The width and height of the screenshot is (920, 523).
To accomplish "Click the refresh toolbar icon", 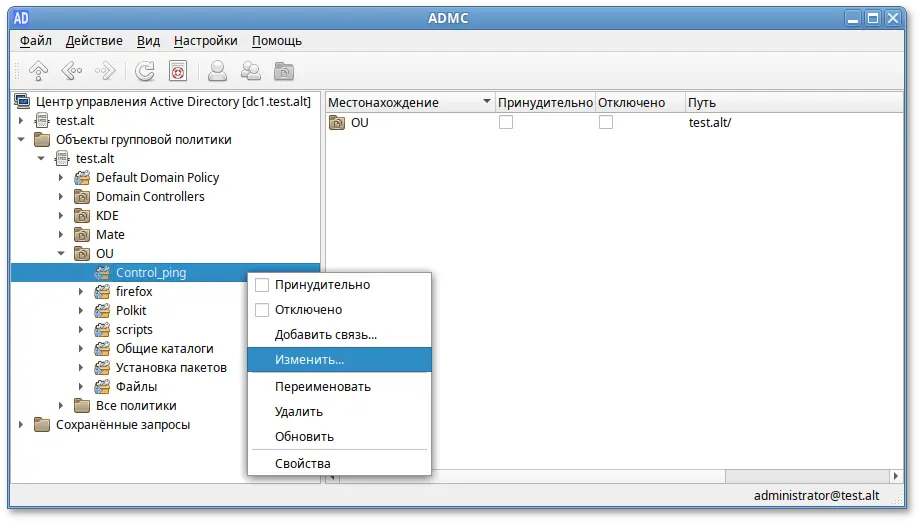I will click(145, 71).
